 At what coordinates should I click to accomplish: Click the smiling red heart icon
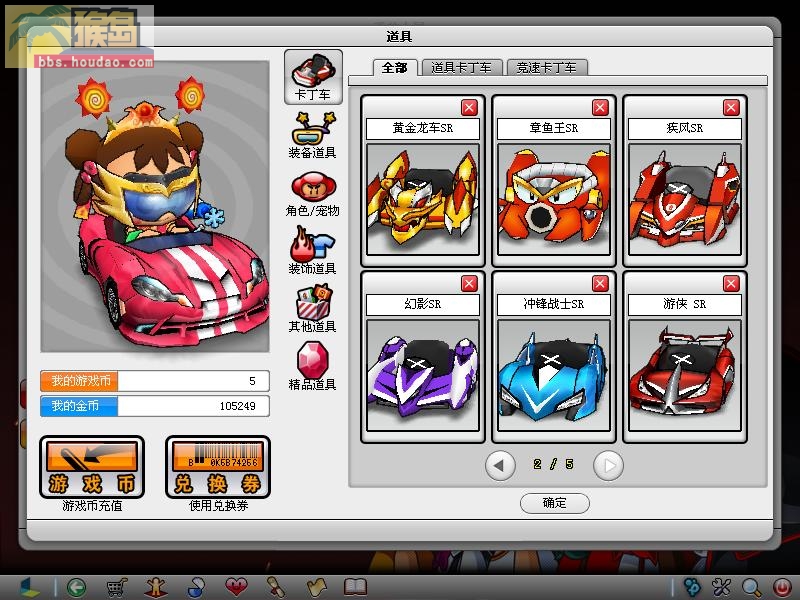236,587
